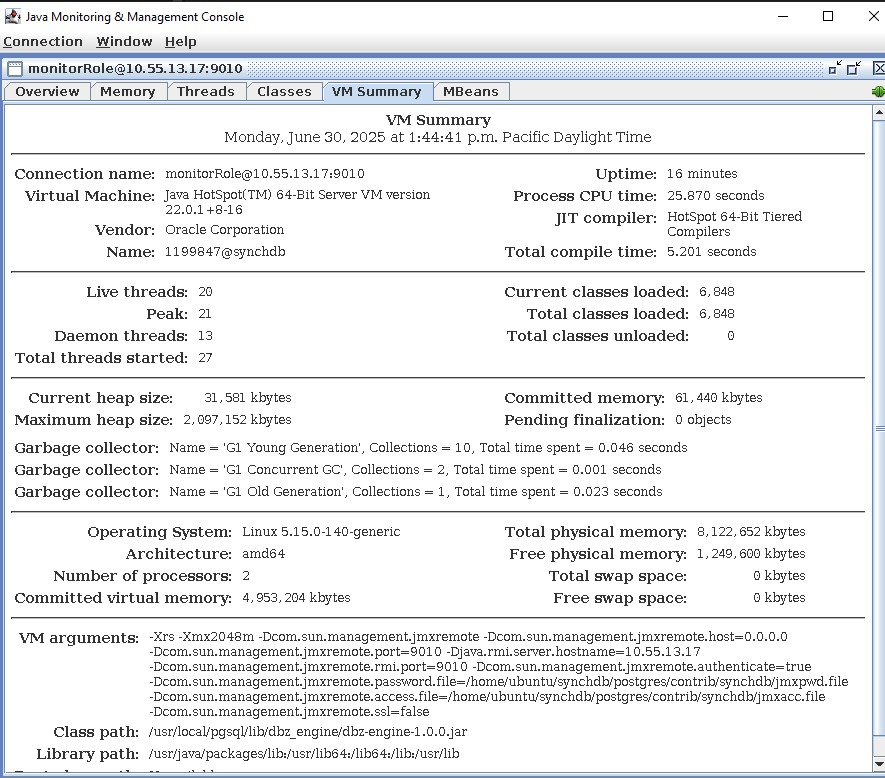This screenshot has width=885, height=778.
Task: Open the Help menu
Action: click(180, 41)
